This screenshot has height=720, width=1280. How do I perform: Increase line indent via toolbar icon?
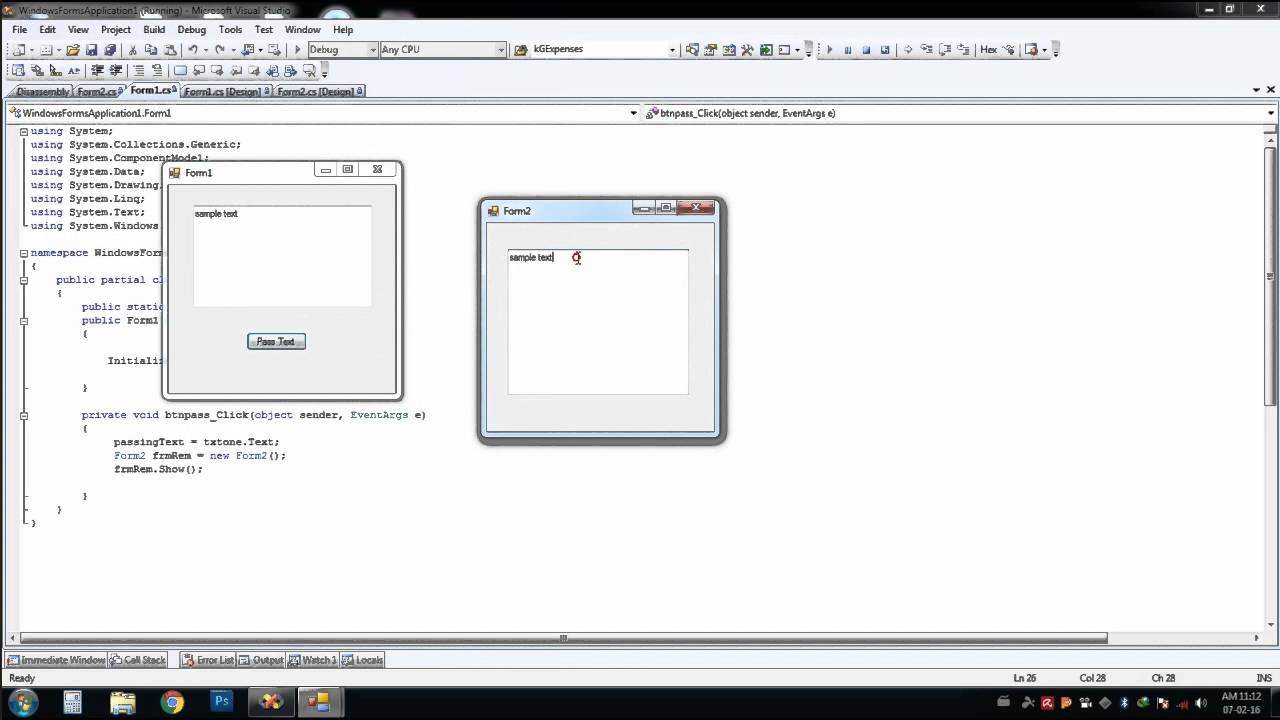[116, 70]
